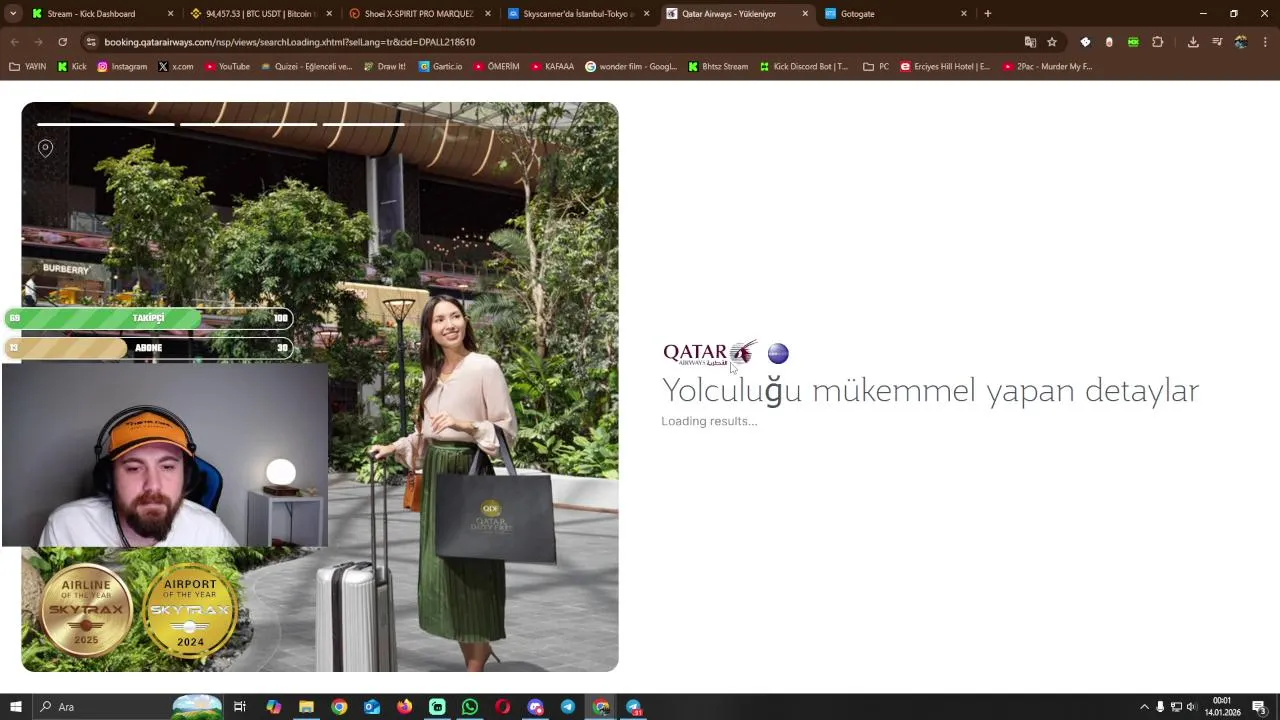Screen dimensions: 1280x720
Task: Open the Windows Start menu
Action: pos(15,707)
